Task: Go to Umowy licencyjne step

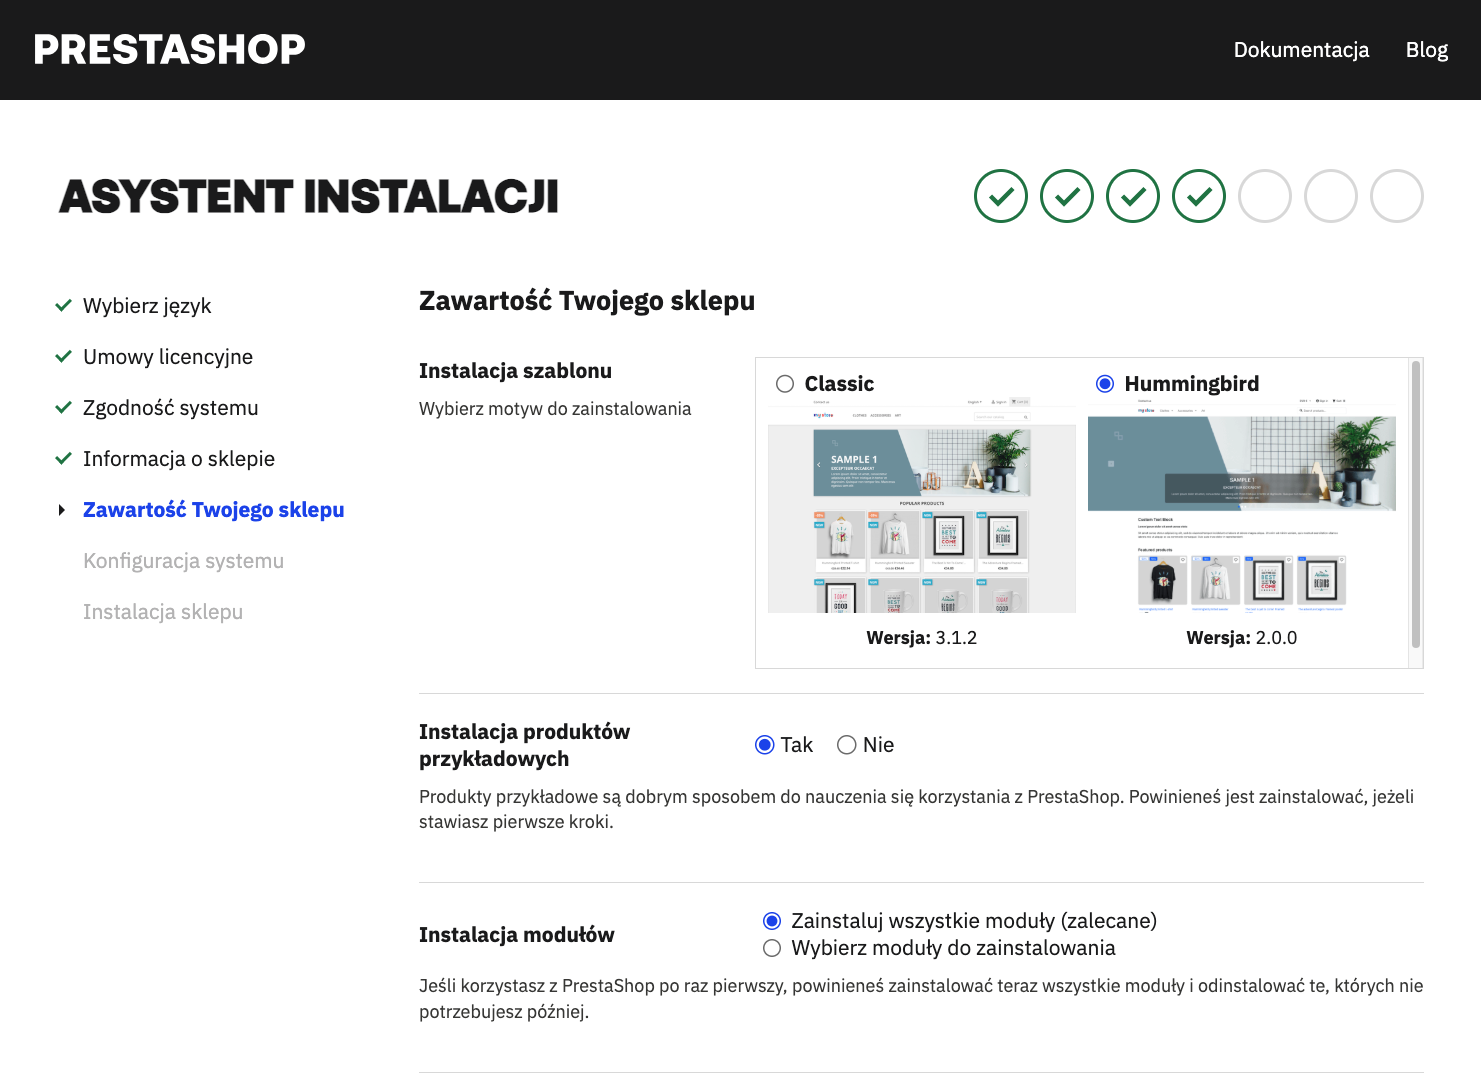Action: tap(168, 357)
